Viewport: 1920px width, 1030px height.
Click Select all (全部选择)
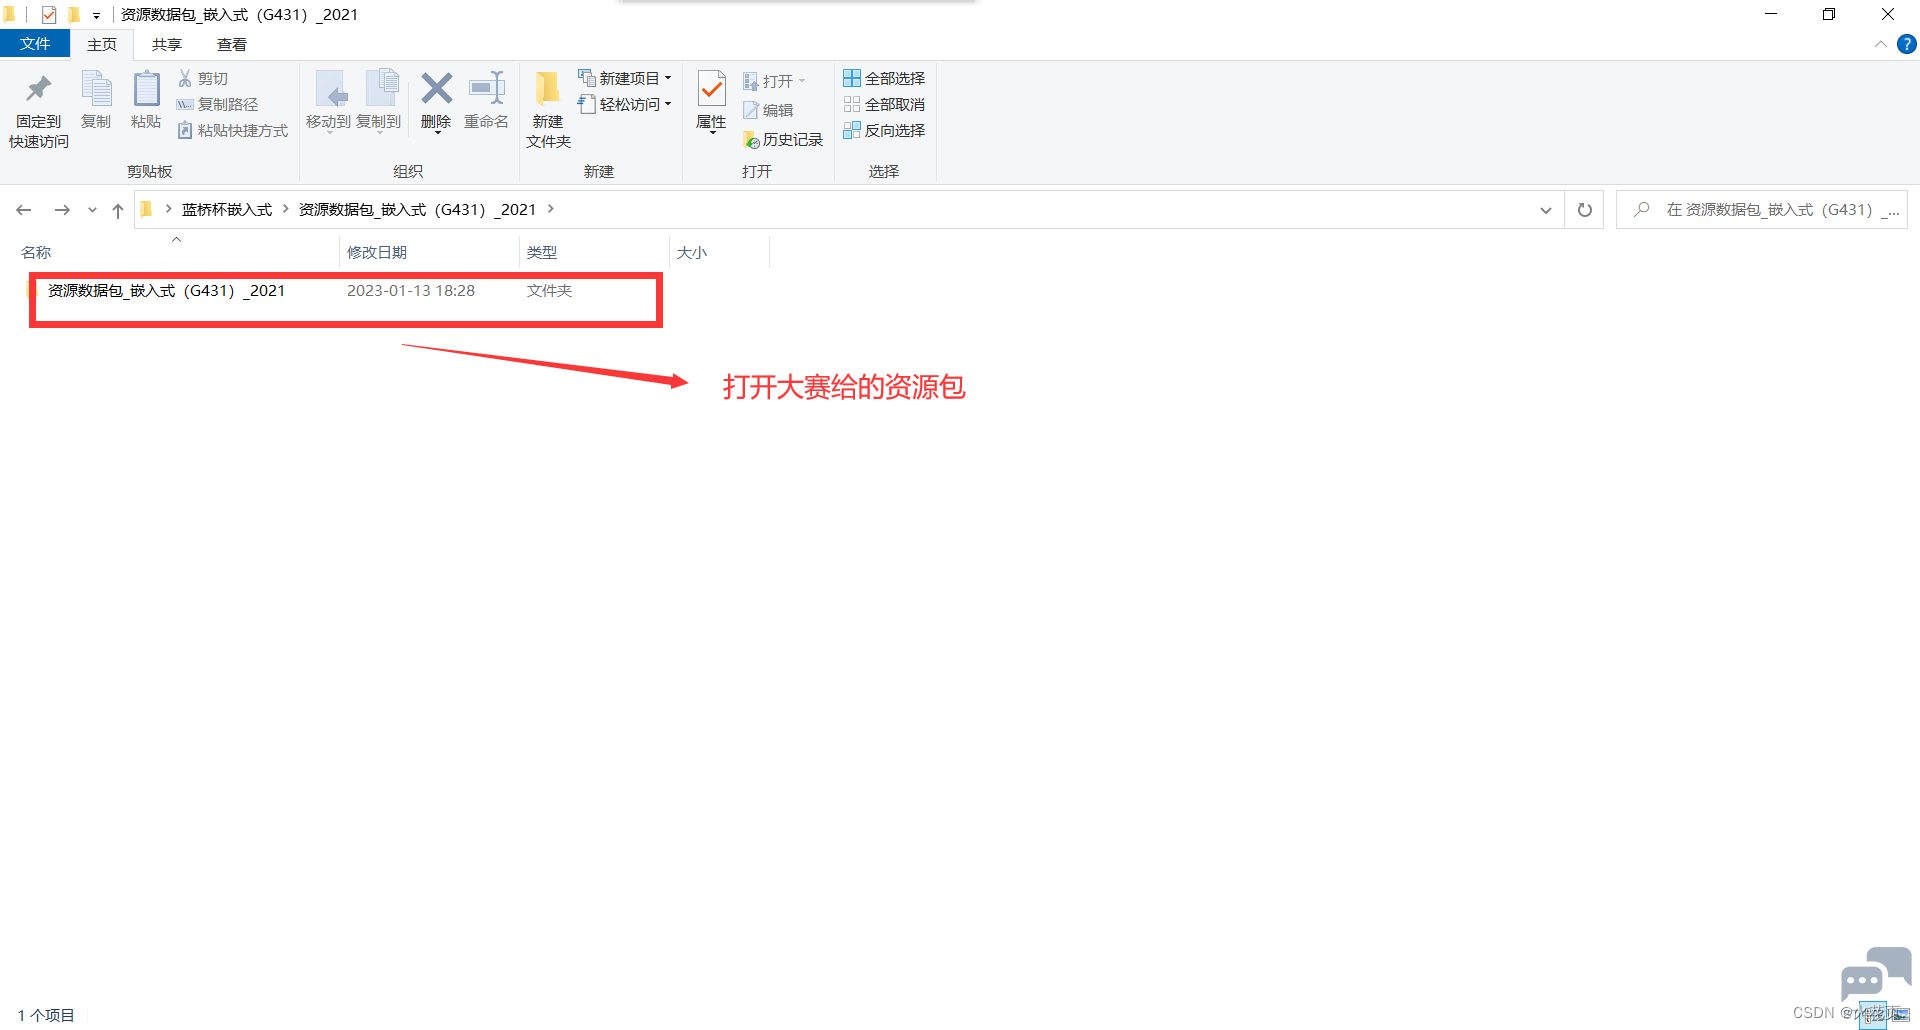tap(884, 78)
